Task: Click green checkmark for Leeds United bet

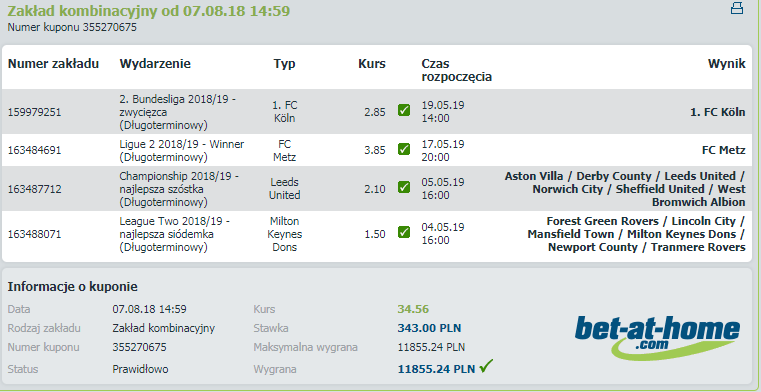Action: pyautogui.click(x=403, y=187)
